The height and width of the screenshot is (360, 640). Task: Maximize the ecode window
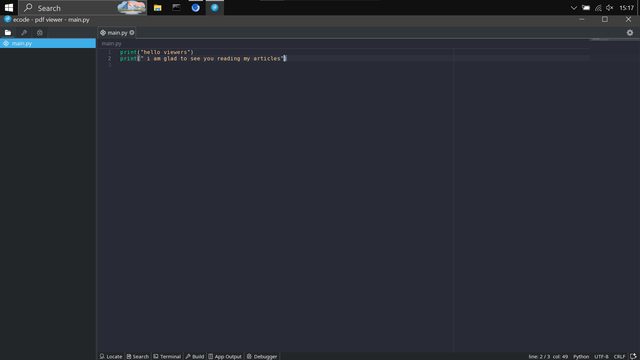pos(605,19)
